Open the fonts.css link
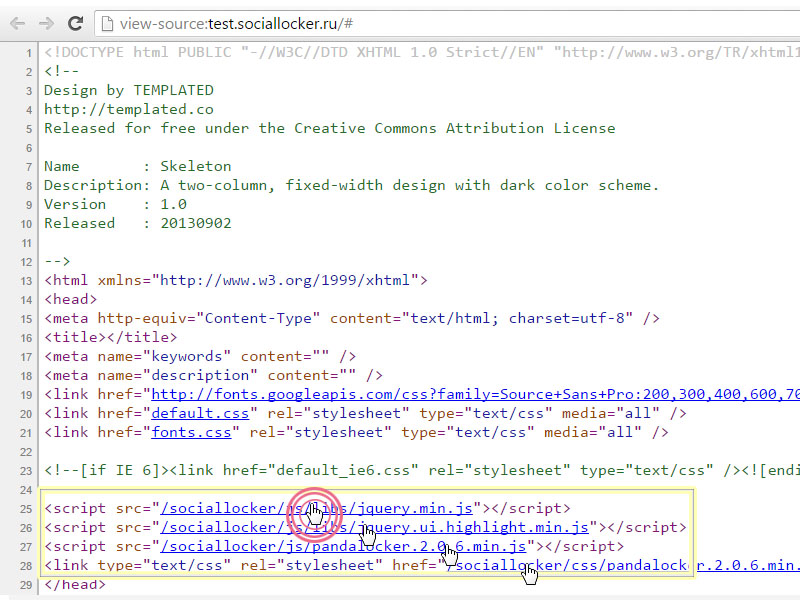Image resolution: width=800 pixels, height=600 pixels. [x=192, y=432]
